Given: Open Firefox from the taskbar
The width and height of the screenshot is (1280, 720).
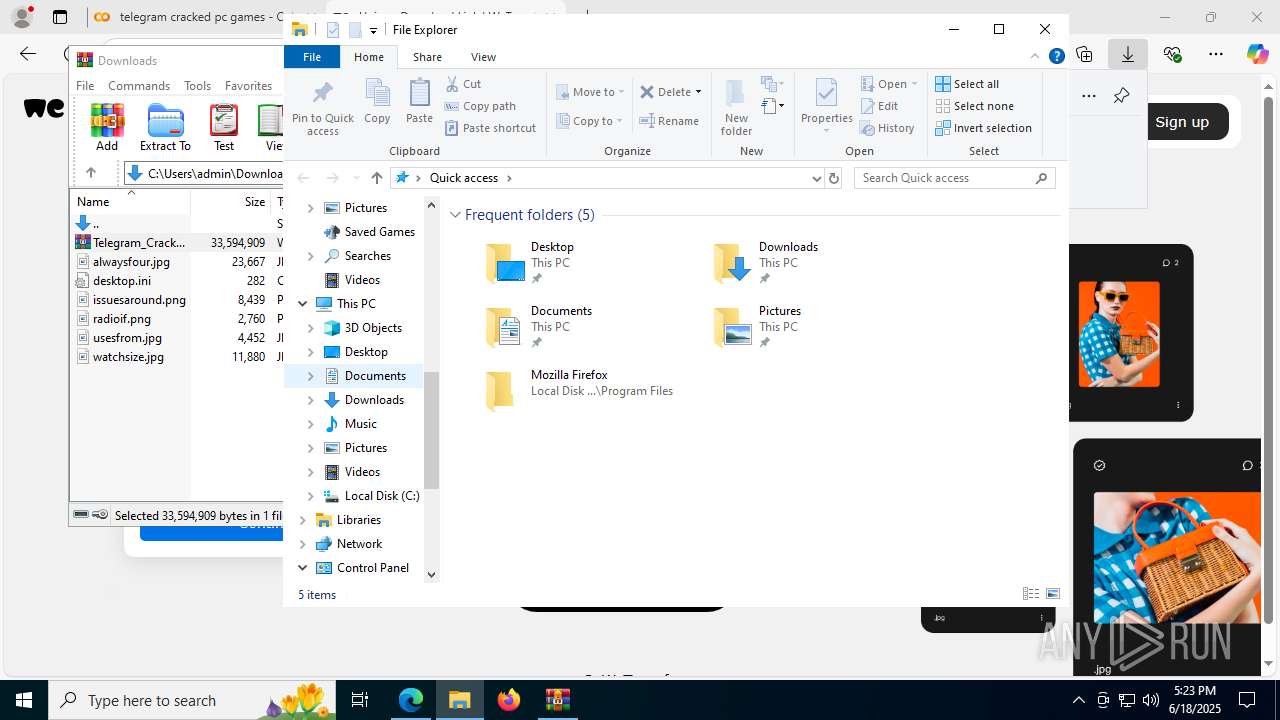Looking at the screenshot, I should pos(509,700).
